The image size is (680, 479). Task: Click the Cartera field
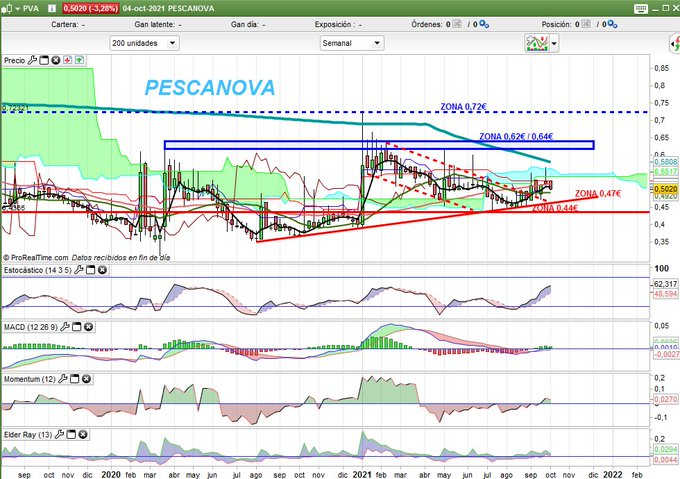coord(68,25)
